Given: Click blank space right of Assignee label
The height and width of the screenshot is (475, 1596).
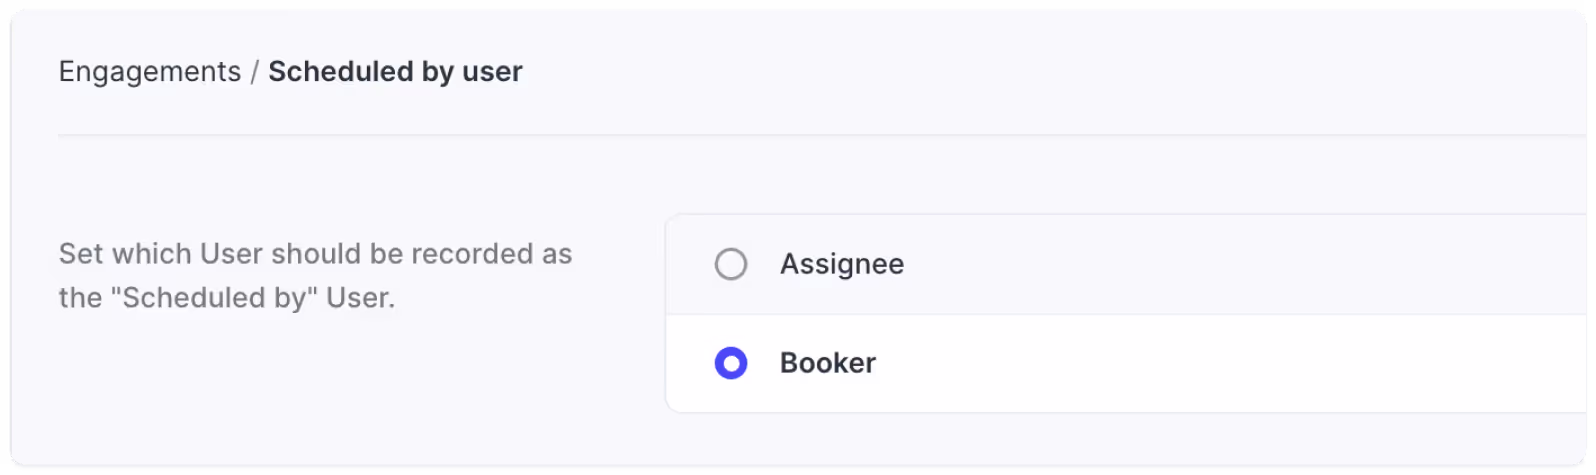Looking at the screenshot, I should tap(1240, 264).
